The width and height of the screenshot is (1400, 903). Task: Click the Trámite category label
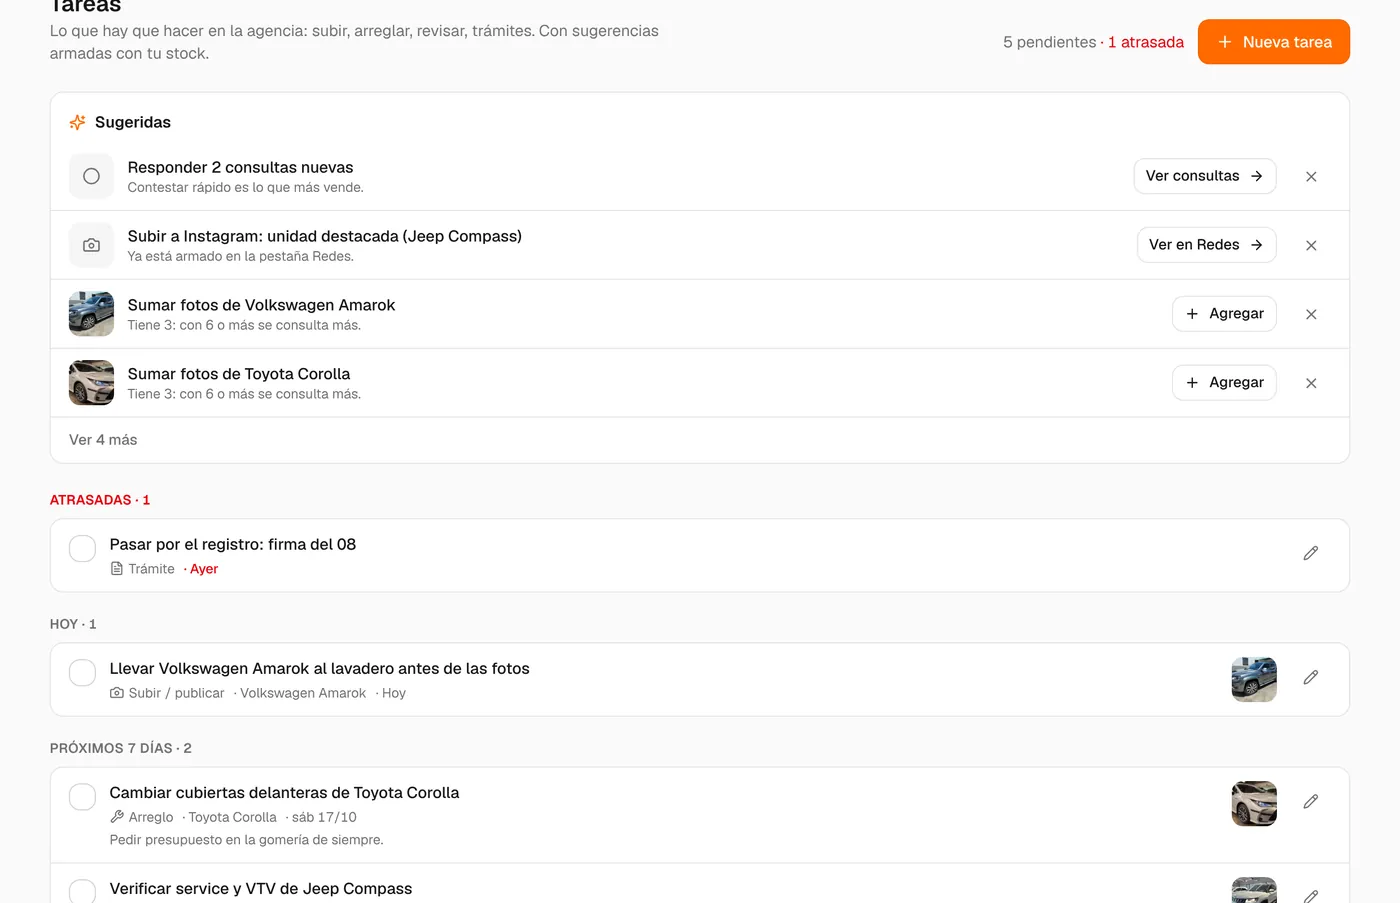[151, 569]
